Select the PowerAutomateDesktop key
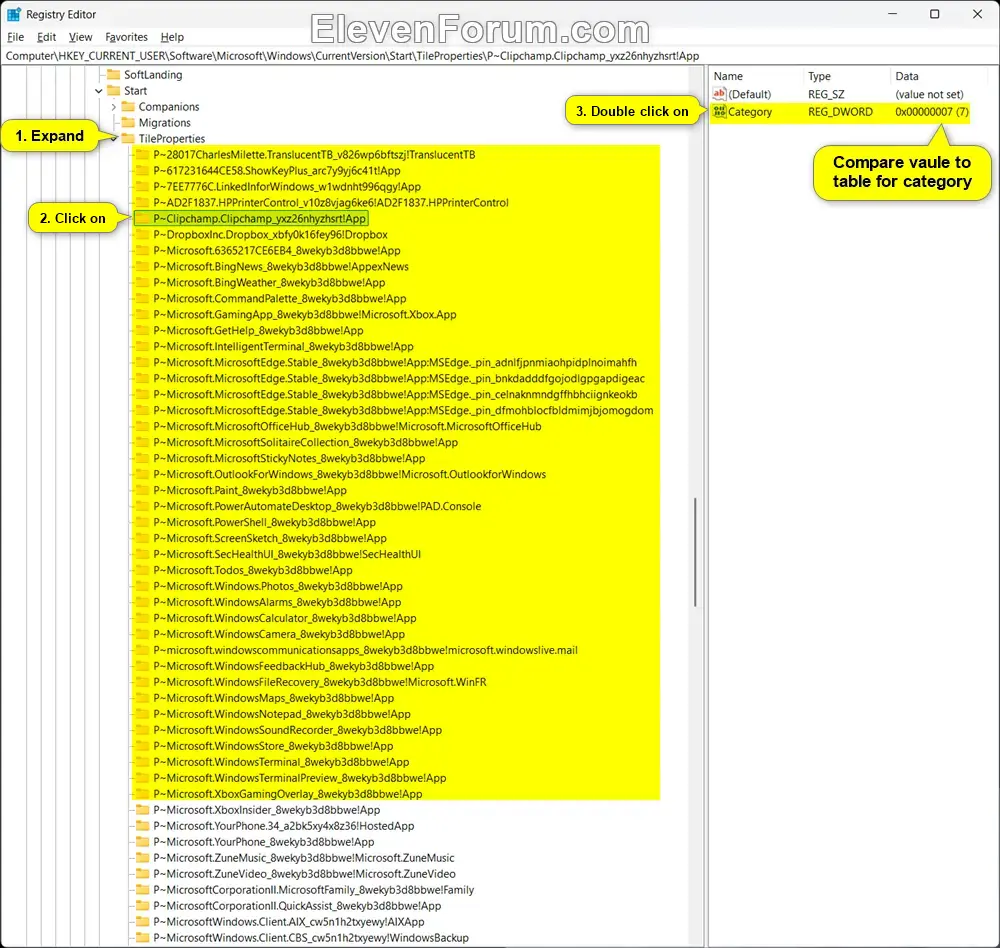This screenshot has width=1000, height=948. tap(317, 506)
